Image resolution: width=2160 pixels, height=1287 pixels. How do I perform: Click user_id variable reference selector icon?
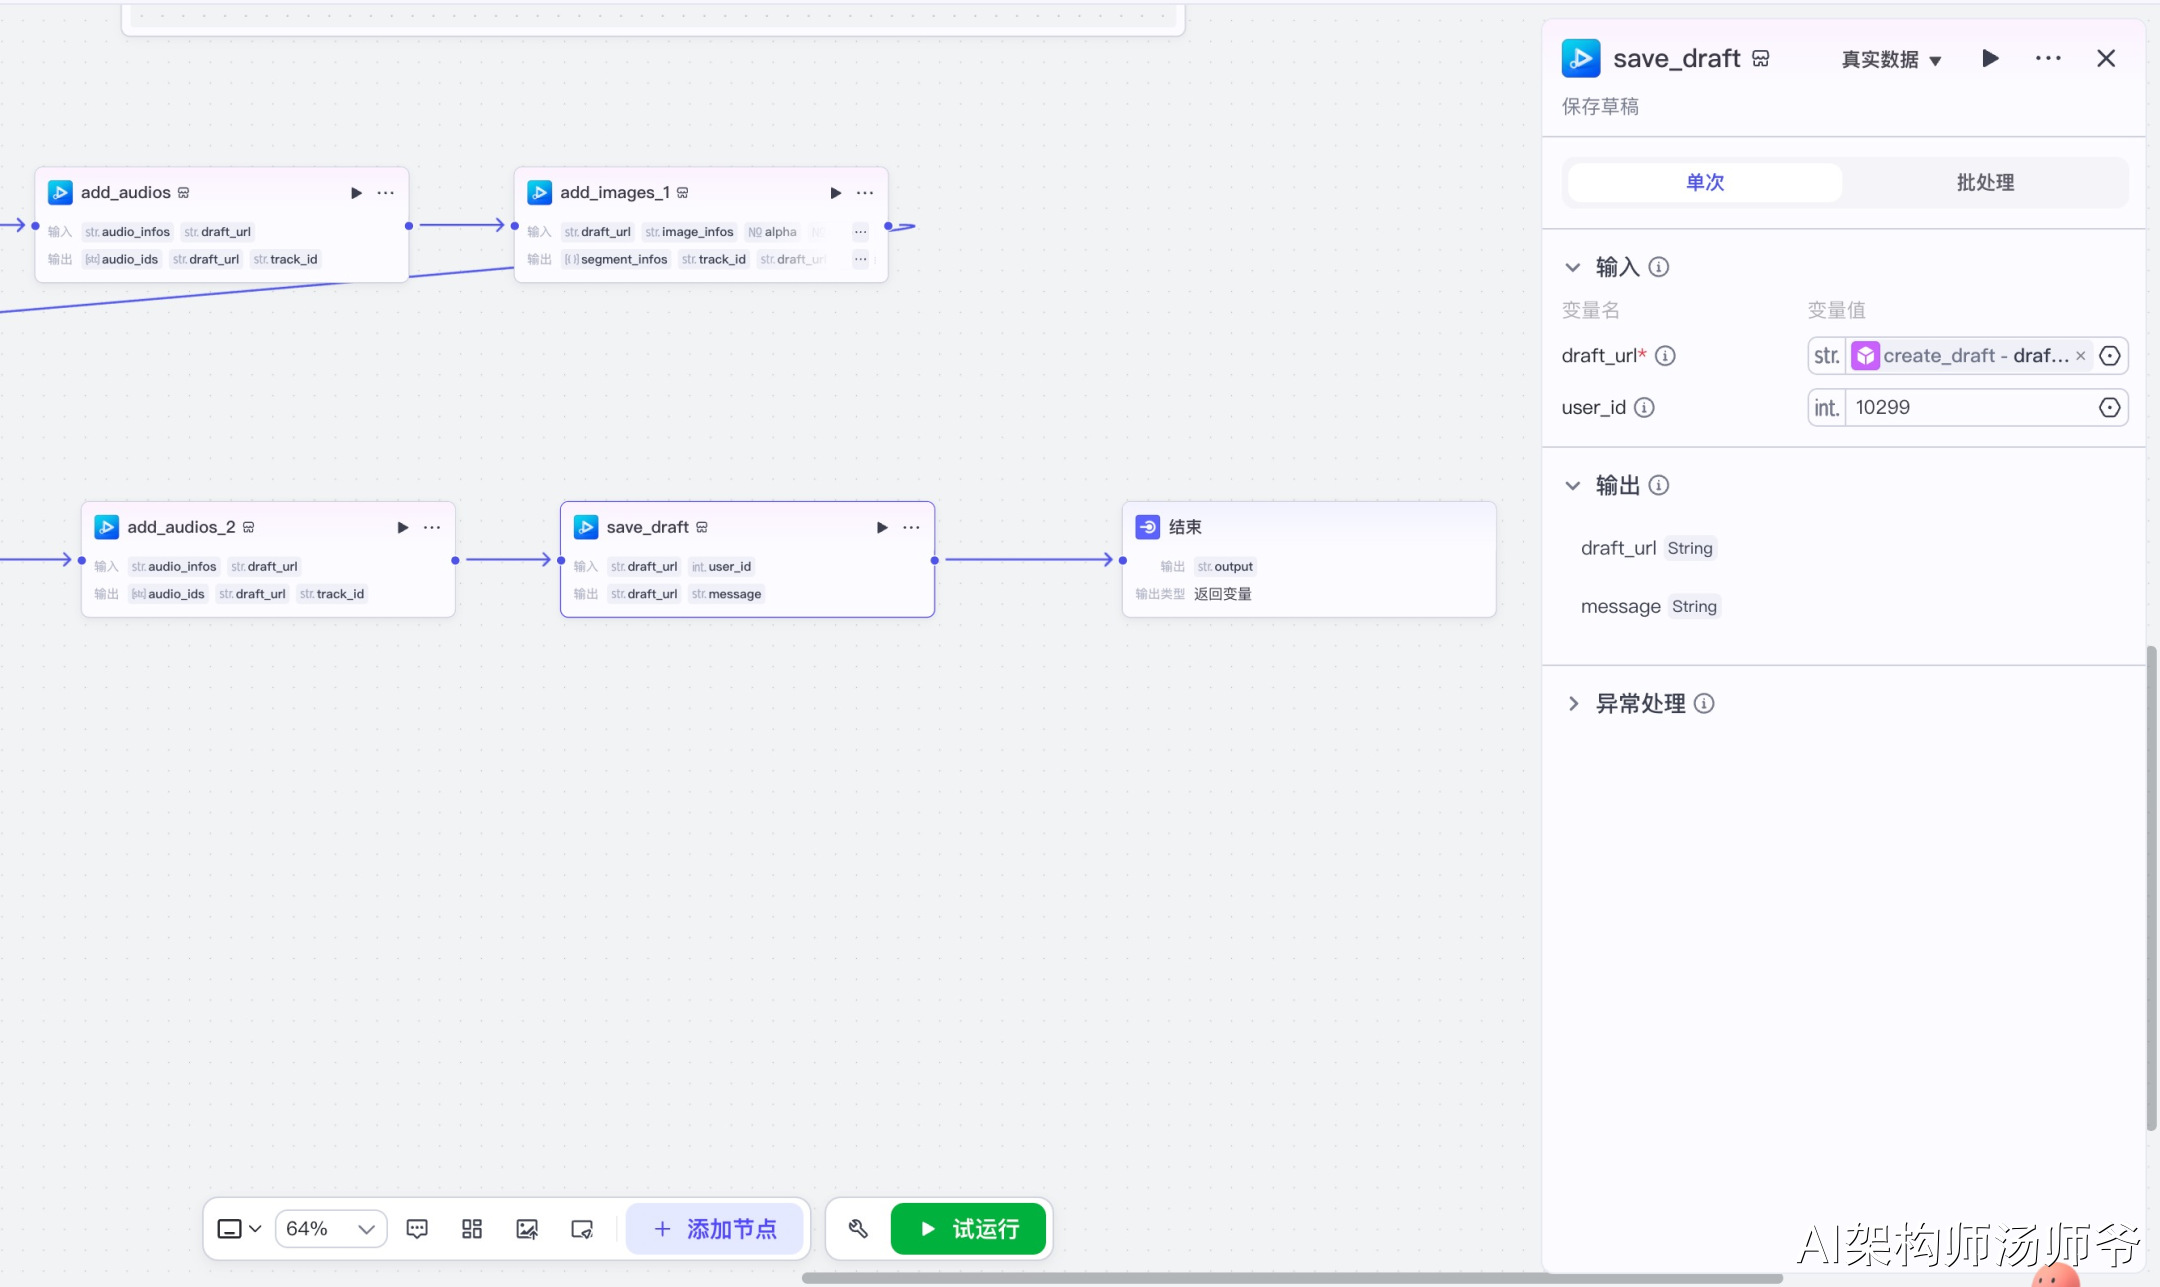(x=2109, y=407)
